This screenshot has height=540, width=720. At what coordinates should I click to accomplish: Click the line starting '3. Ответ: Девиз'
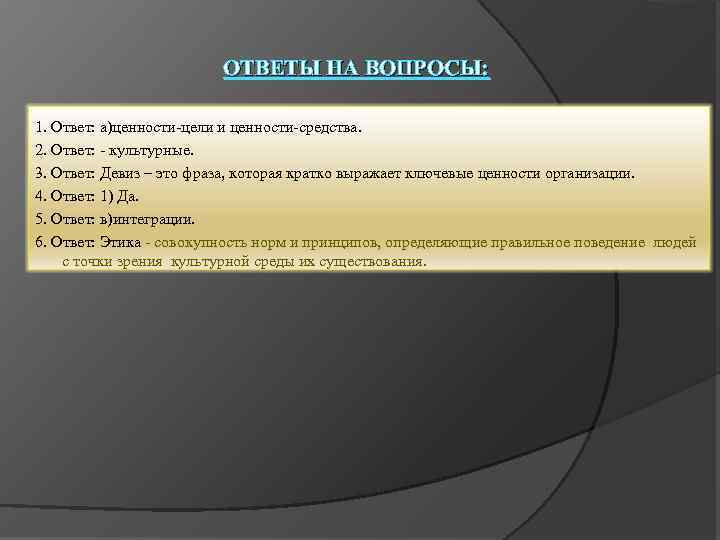coord(335,174)
